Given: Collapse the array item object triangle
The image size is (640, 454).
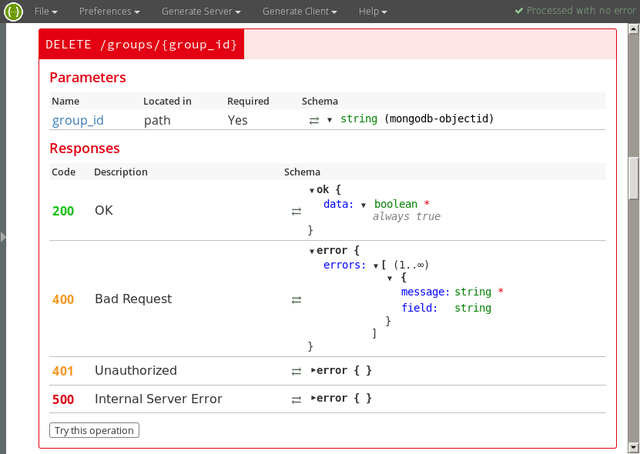Looking at the screenshot, I should point(390,278).
